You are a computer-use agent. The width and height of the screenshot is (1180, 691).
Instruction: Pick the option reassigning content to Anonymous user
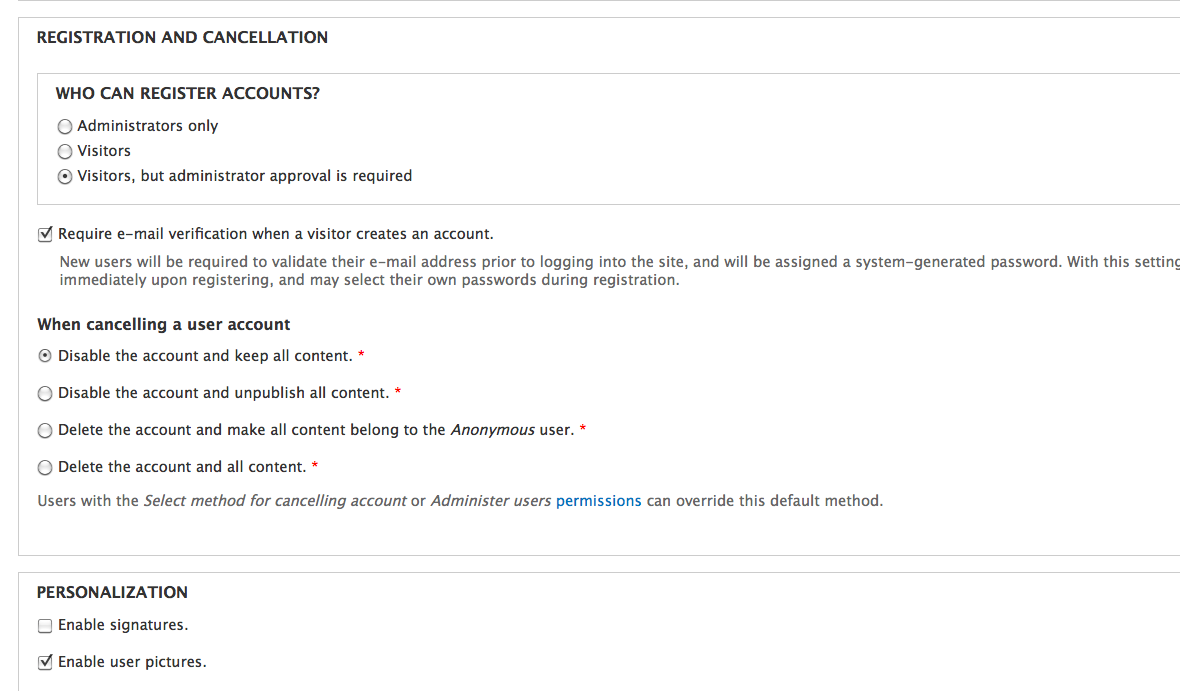coord(45,431)
